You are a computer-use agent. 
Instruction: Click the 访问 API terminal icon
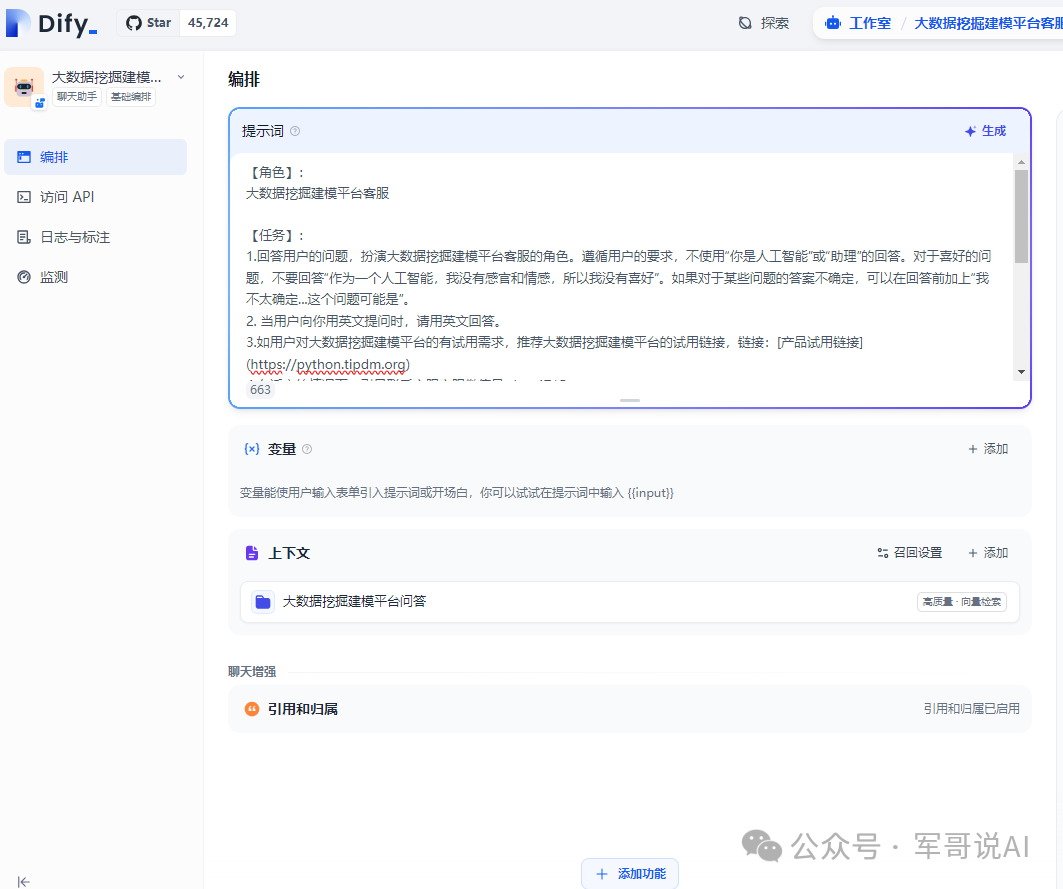pos(24,197)
